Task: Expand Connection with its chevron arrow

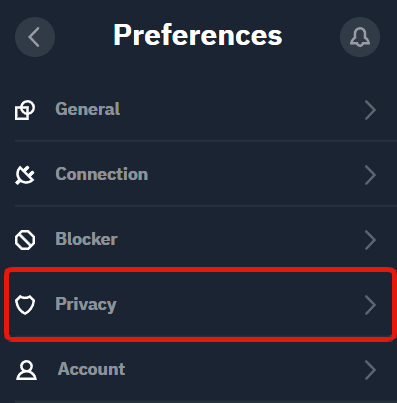Action: coord(370,175)
